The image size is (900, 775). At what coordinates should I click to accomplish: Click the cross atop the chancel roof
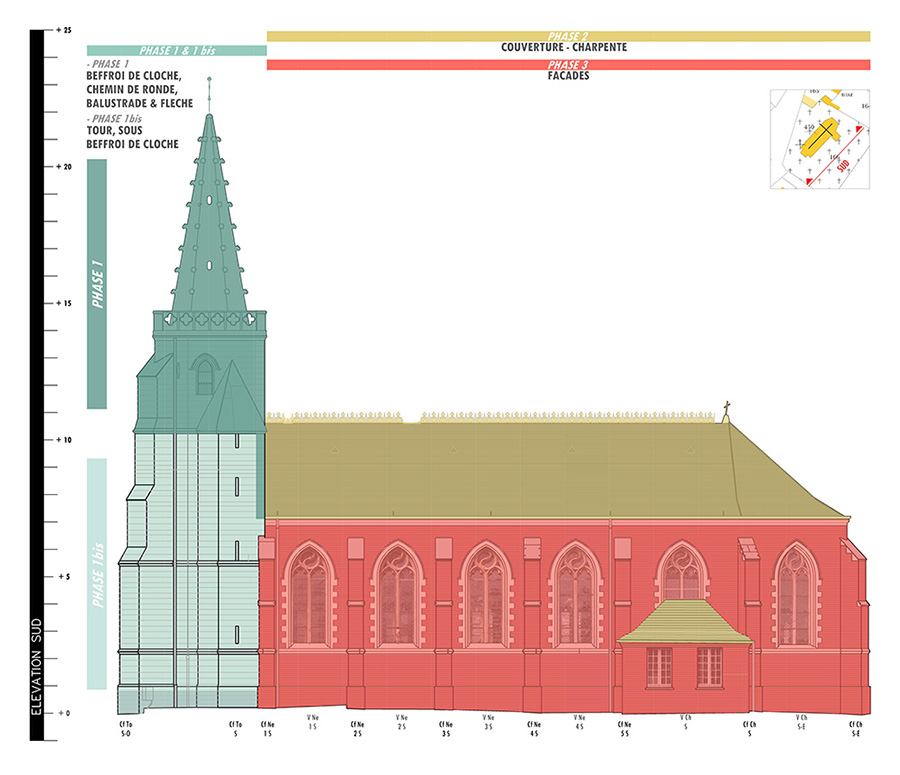click(x=728, y=410)
